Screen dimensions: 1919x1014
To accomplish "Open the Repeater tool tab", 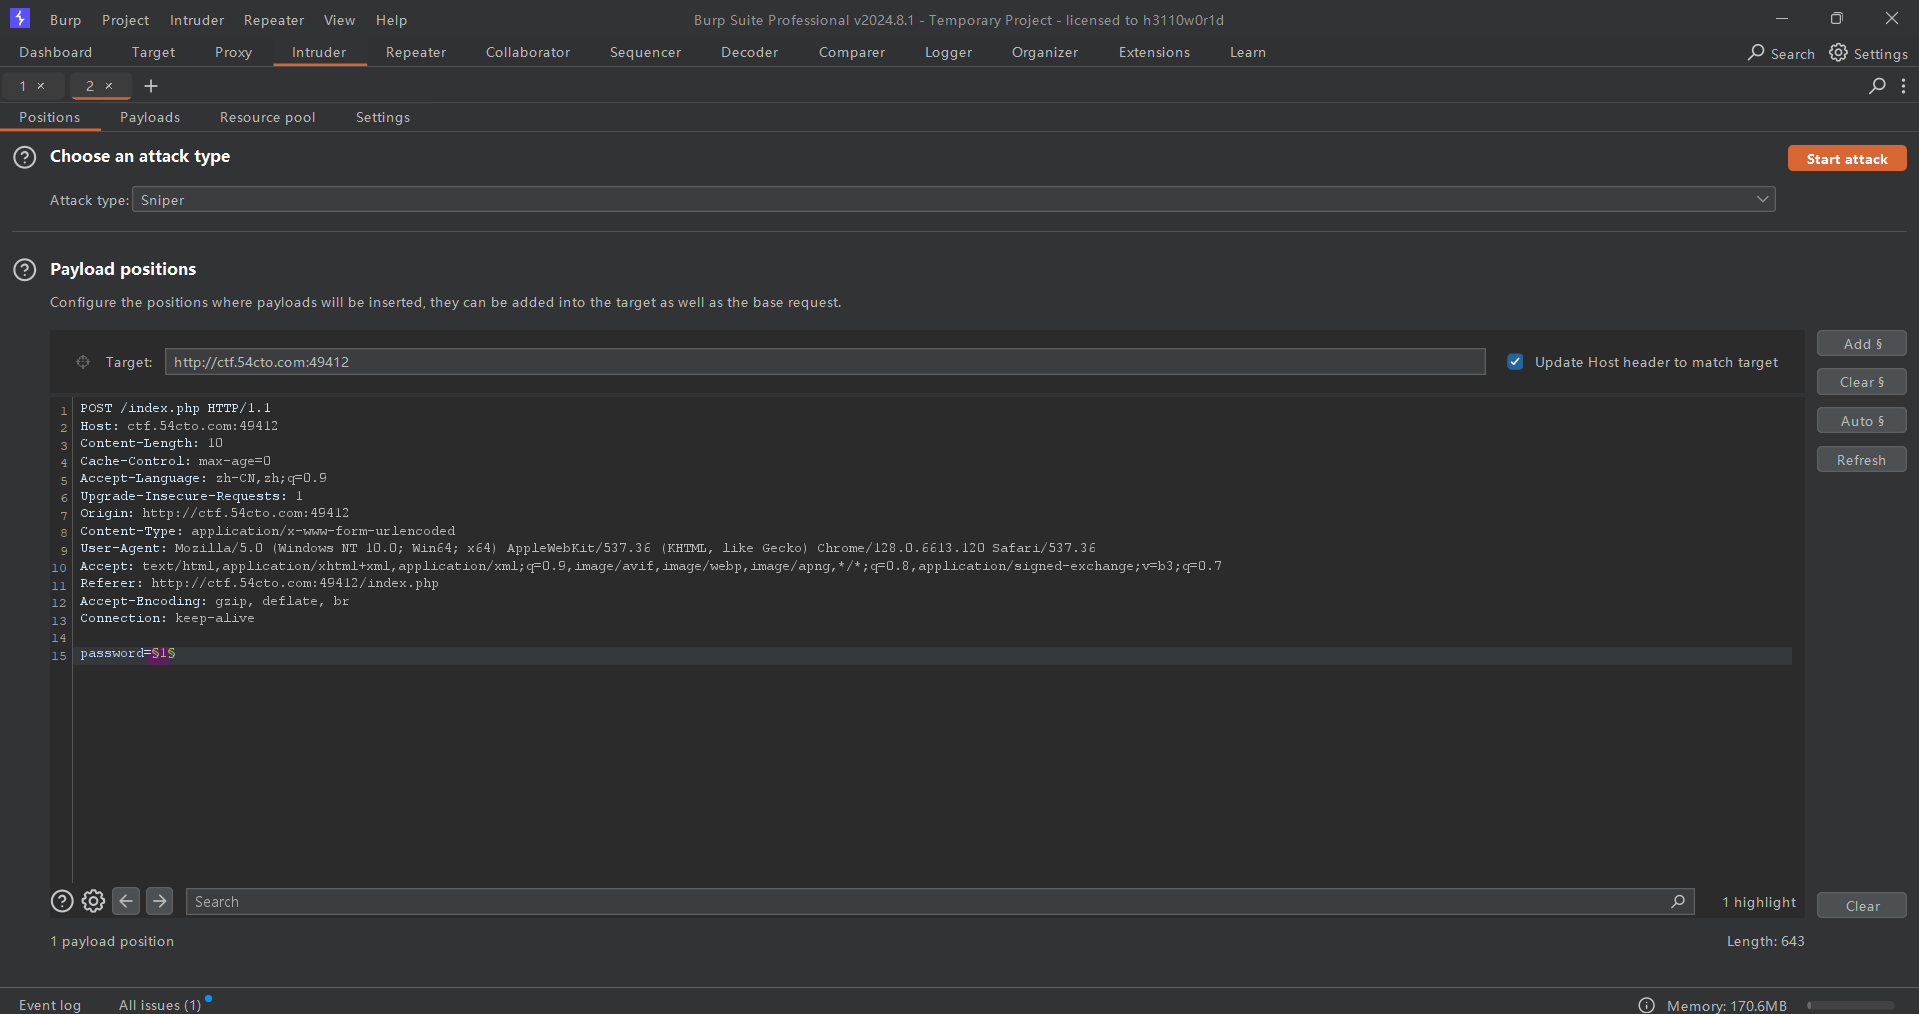I will [x=416, y=52].
